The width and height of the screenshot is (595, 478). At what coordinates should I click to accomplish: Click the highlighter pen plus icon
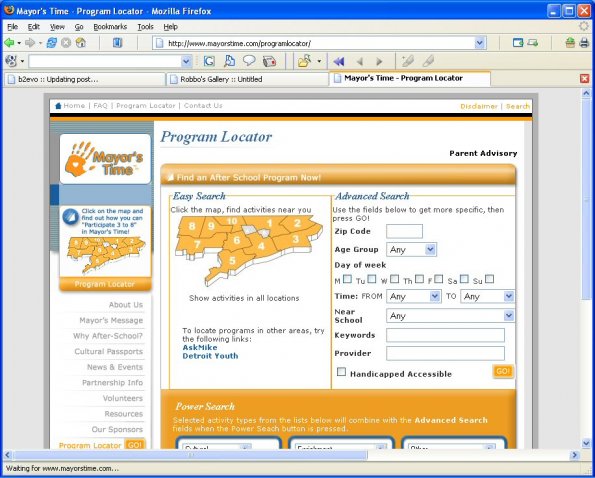point(408,61)
